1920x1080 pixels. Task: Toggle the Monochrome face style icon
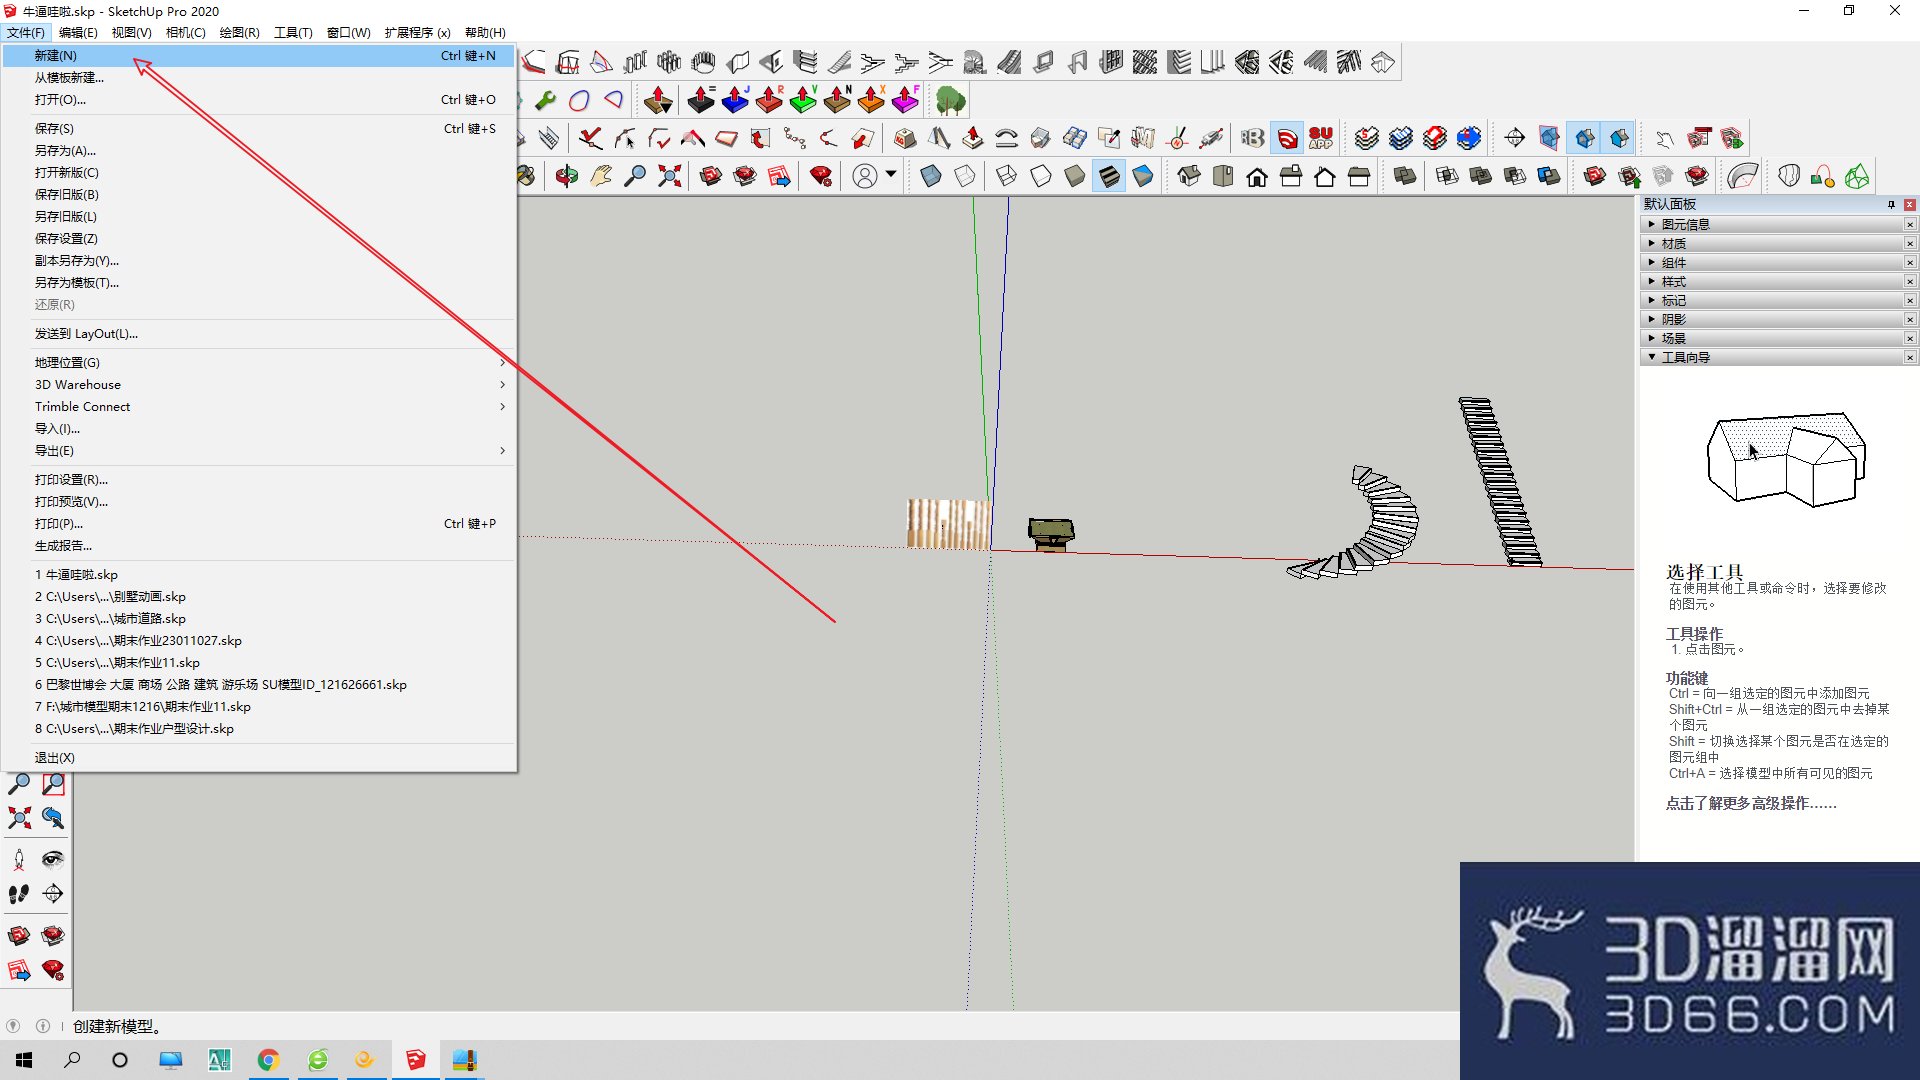(x=1143, y=177)
